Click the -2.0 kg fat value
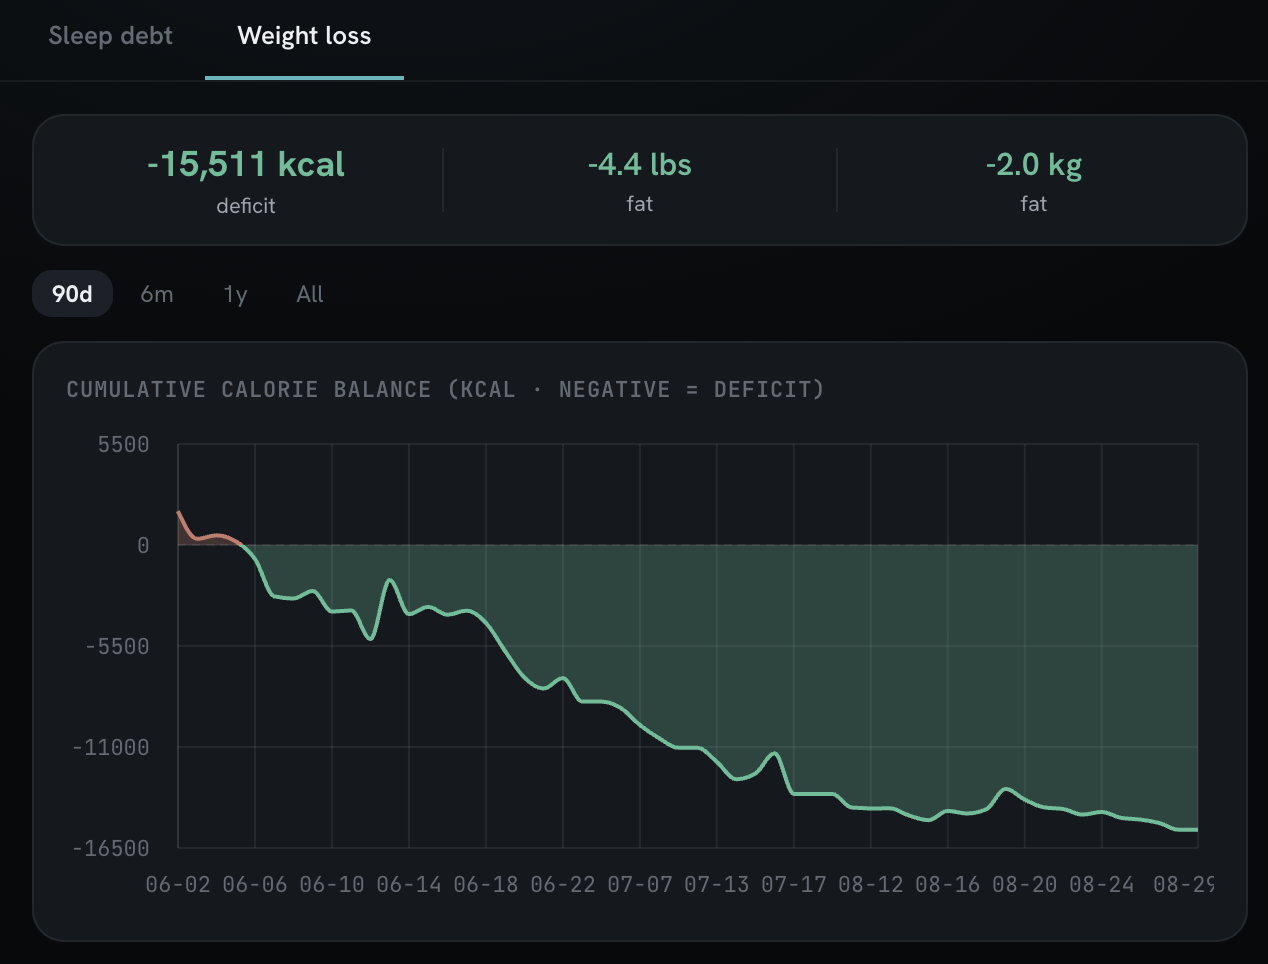Viewport: 1268px width, 964px height. (x=1033, y=165)
